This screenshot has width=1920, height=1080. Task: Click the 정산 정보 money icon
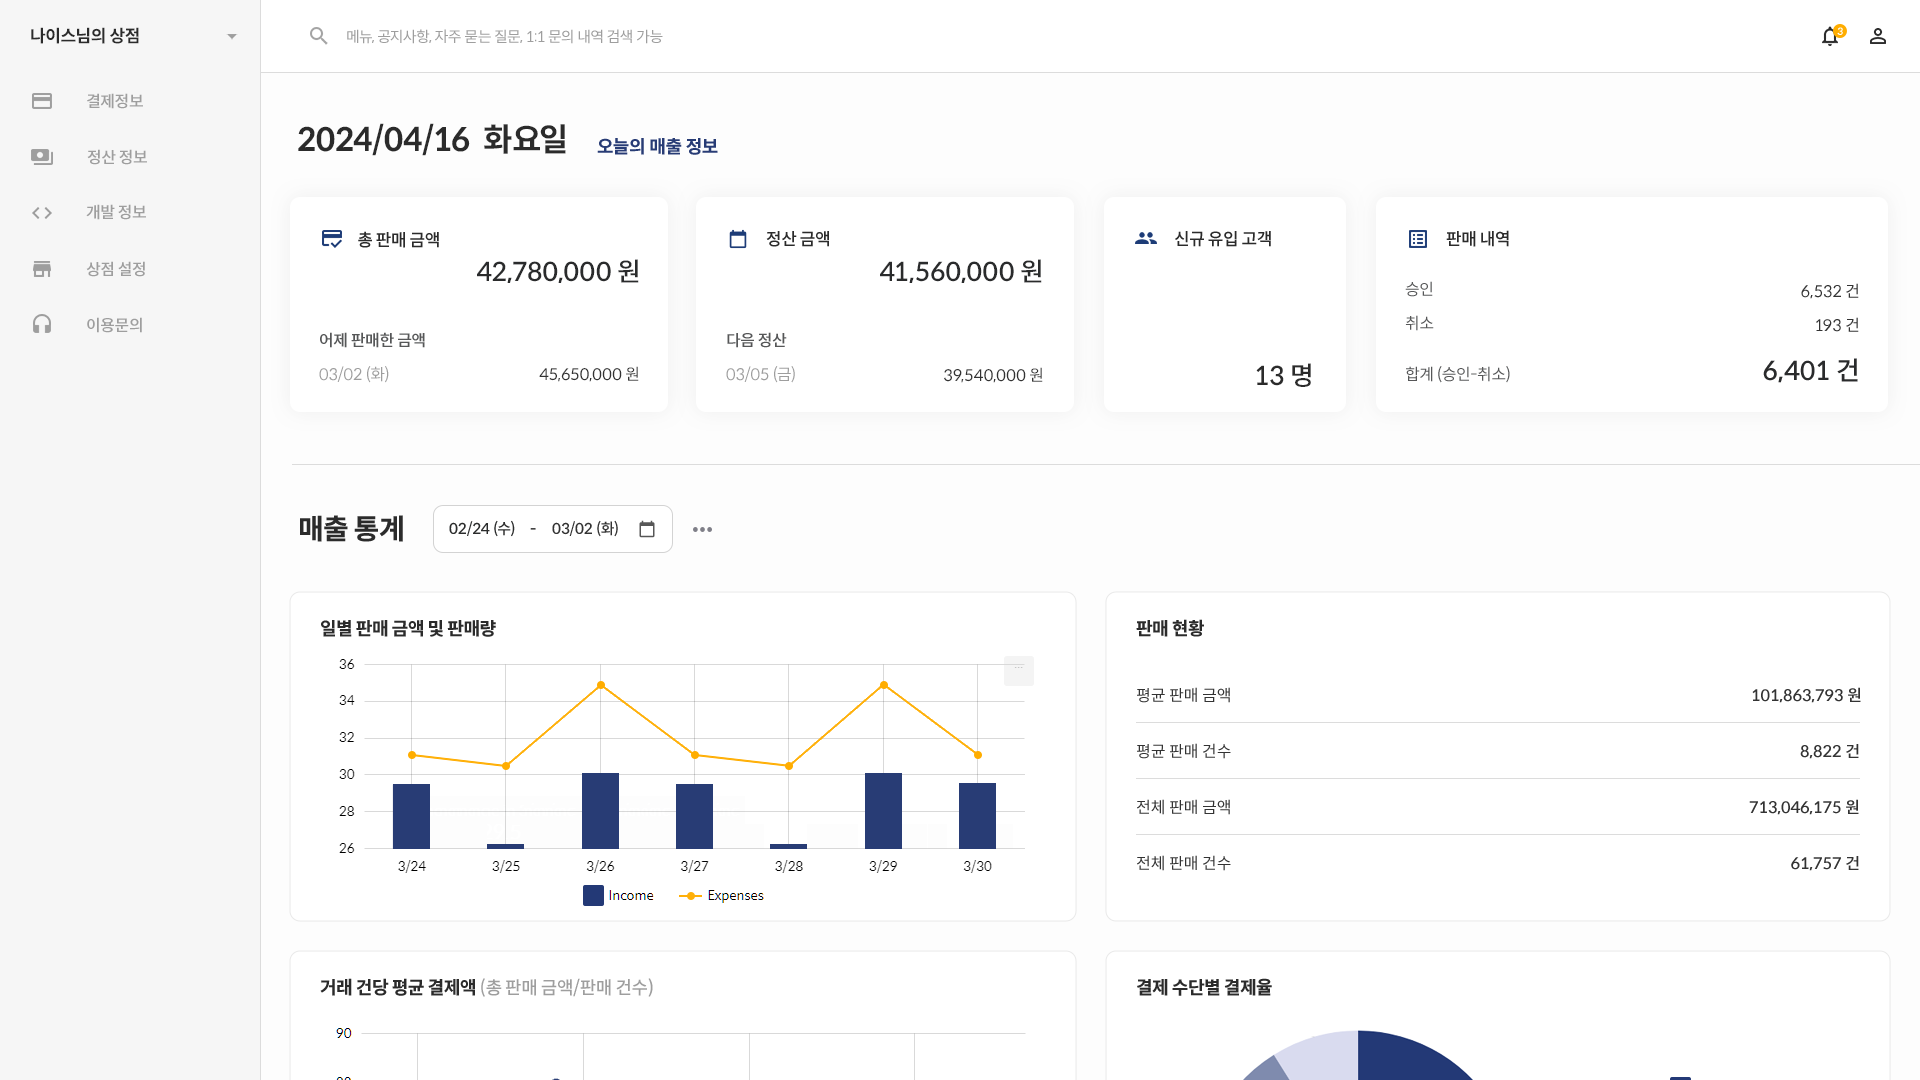point(42,157)
